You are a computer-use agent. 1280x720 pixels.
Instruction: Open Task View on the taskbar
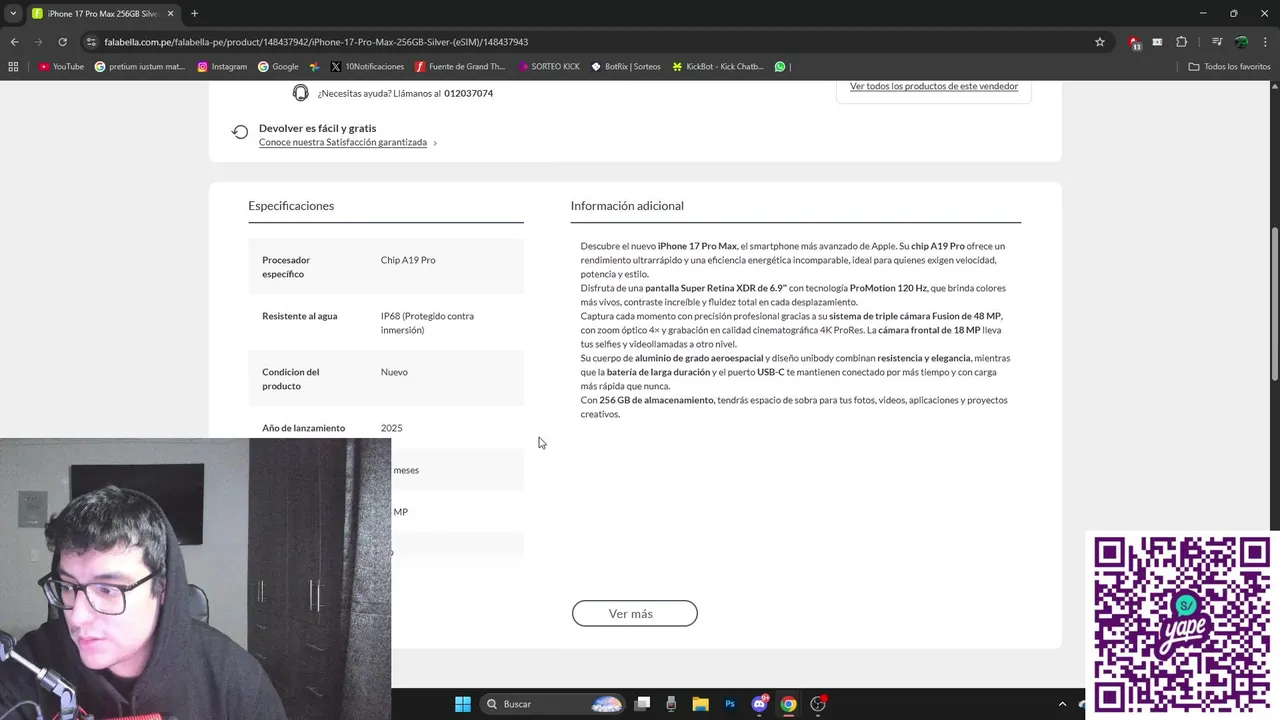click(643, 704)
